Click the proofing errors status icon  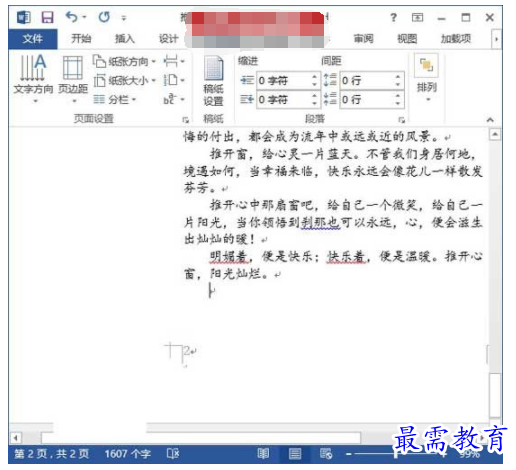pyautogui.click(x=173, y=454)
